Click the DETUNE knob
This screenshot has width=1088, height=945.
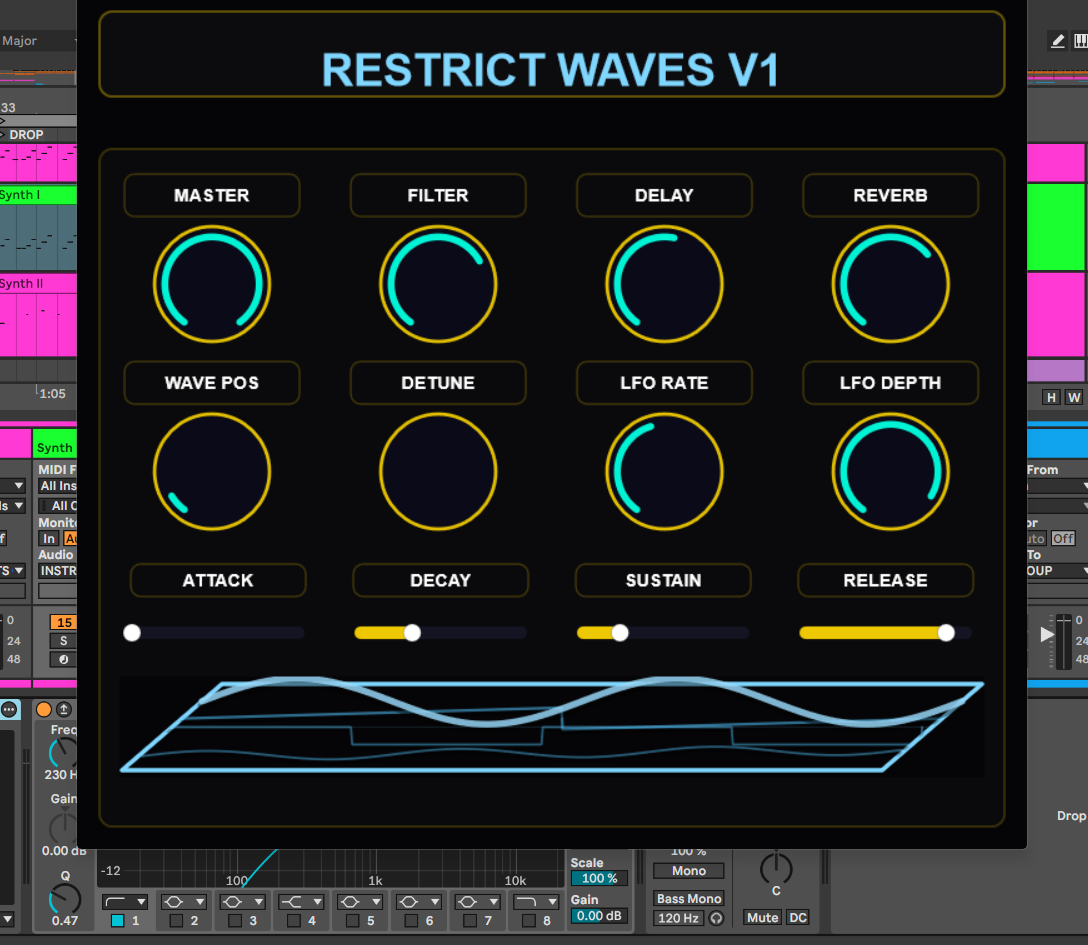(438, 471)
